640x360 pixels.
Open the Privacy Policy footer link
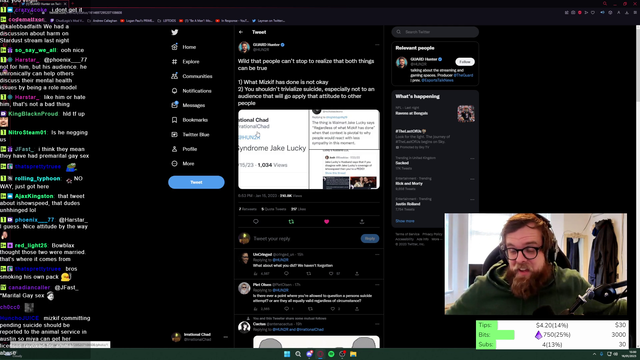(432, 234)
